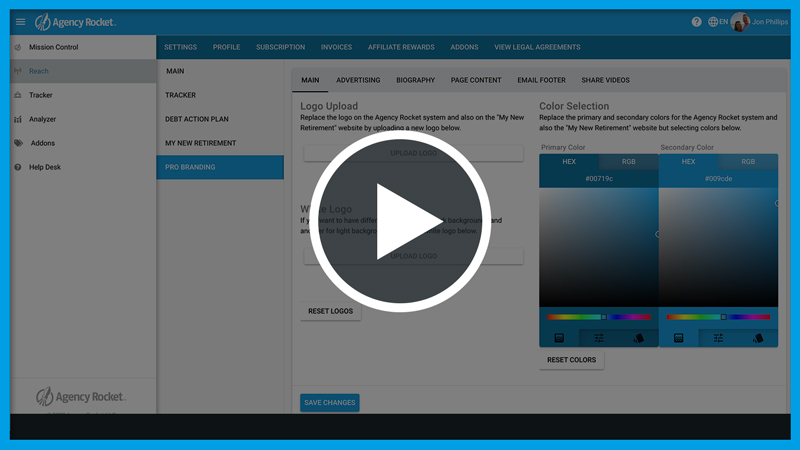Select HEX mode for Primary Color
This screenshot has height=450, width=800.
point(569,162)
